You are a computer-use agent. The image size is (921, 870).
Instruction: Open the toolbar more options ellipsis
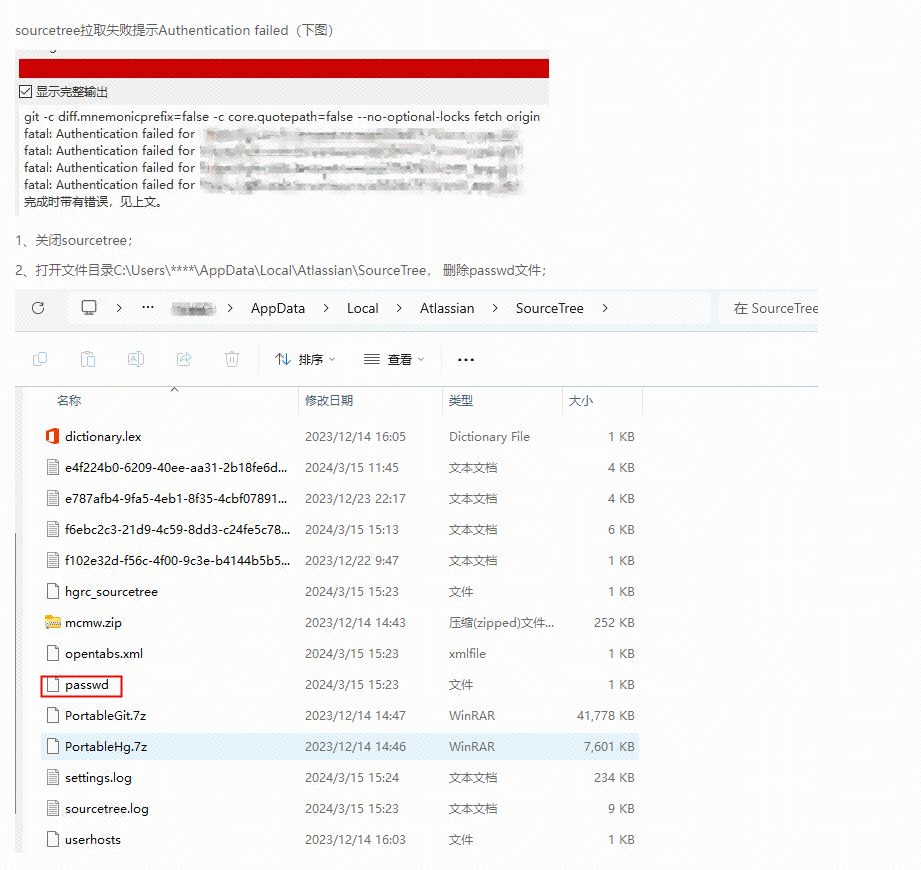[466, 360]
